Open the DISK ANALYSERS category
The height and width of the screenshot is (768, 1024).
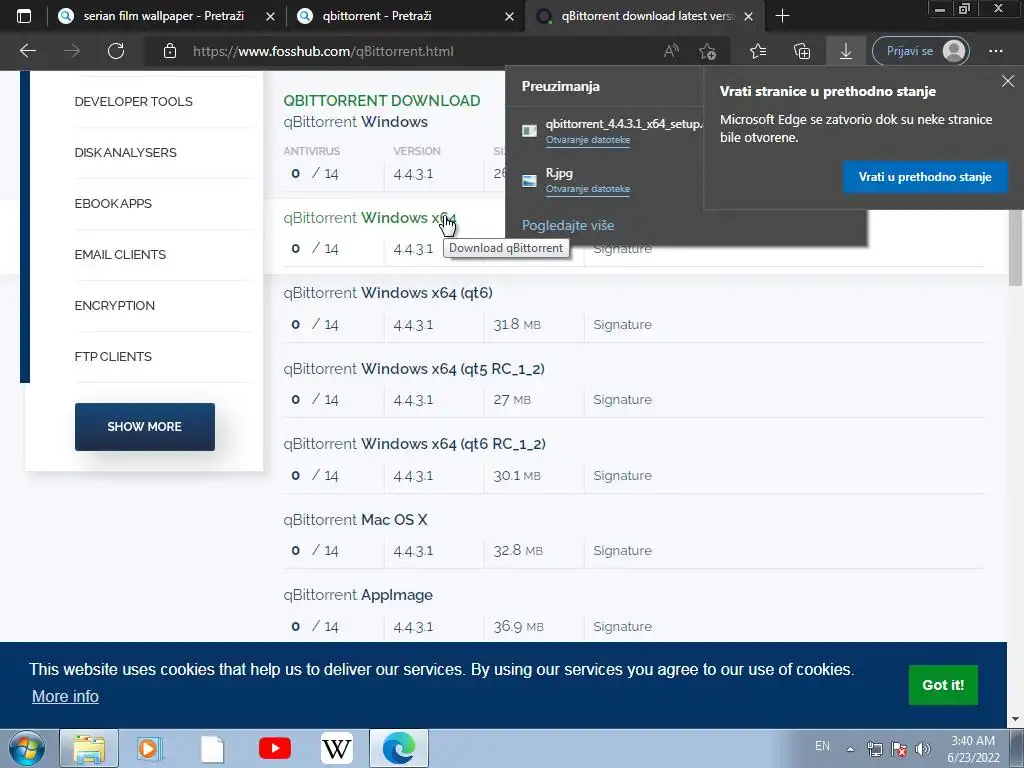(x=125, y=153)
